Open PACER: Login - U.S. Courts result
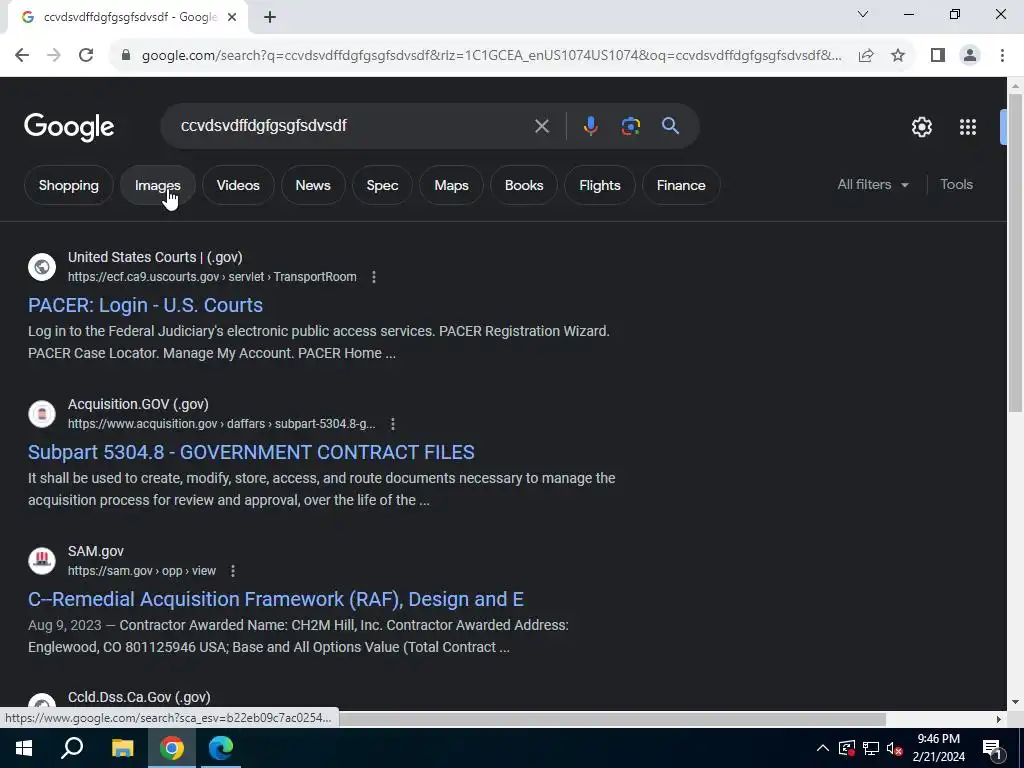 (145, 305)
